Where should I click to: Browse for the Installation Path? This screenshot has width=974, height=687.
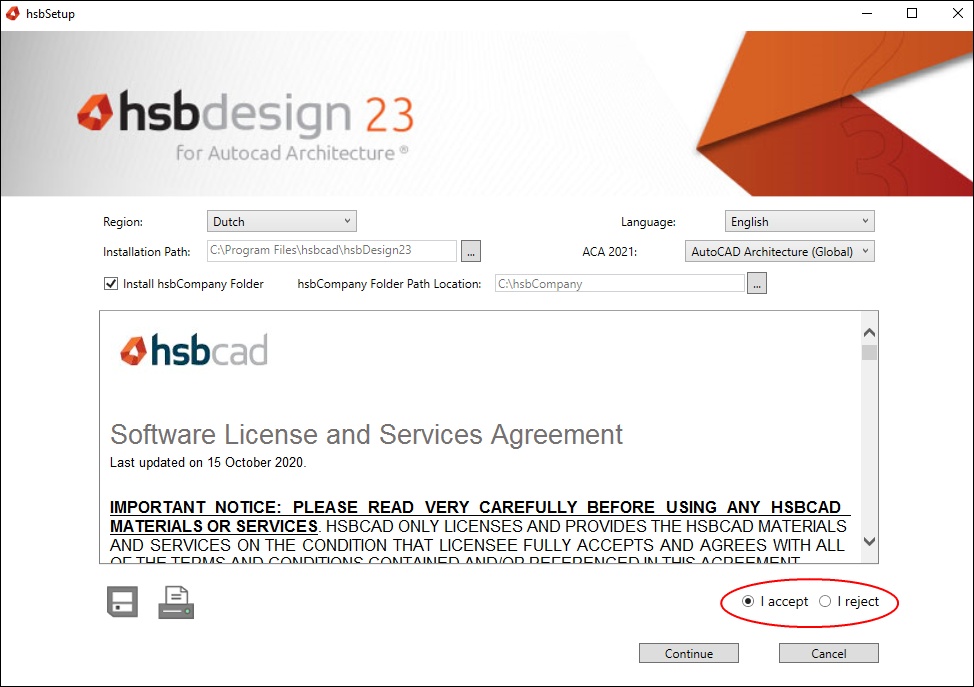(x=471, y=251)
